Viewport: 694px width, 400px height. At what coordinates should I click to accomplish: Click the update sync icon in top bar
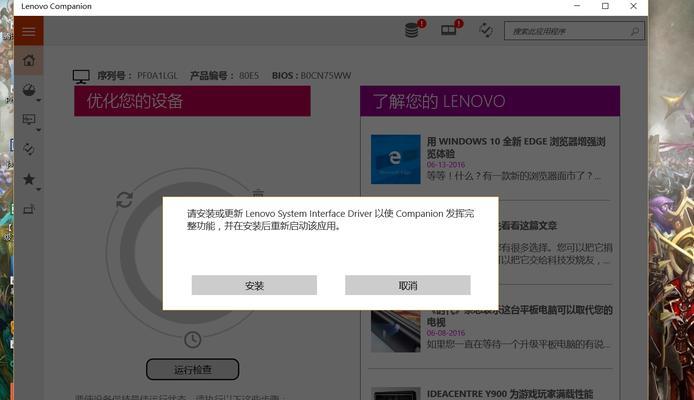486,30
